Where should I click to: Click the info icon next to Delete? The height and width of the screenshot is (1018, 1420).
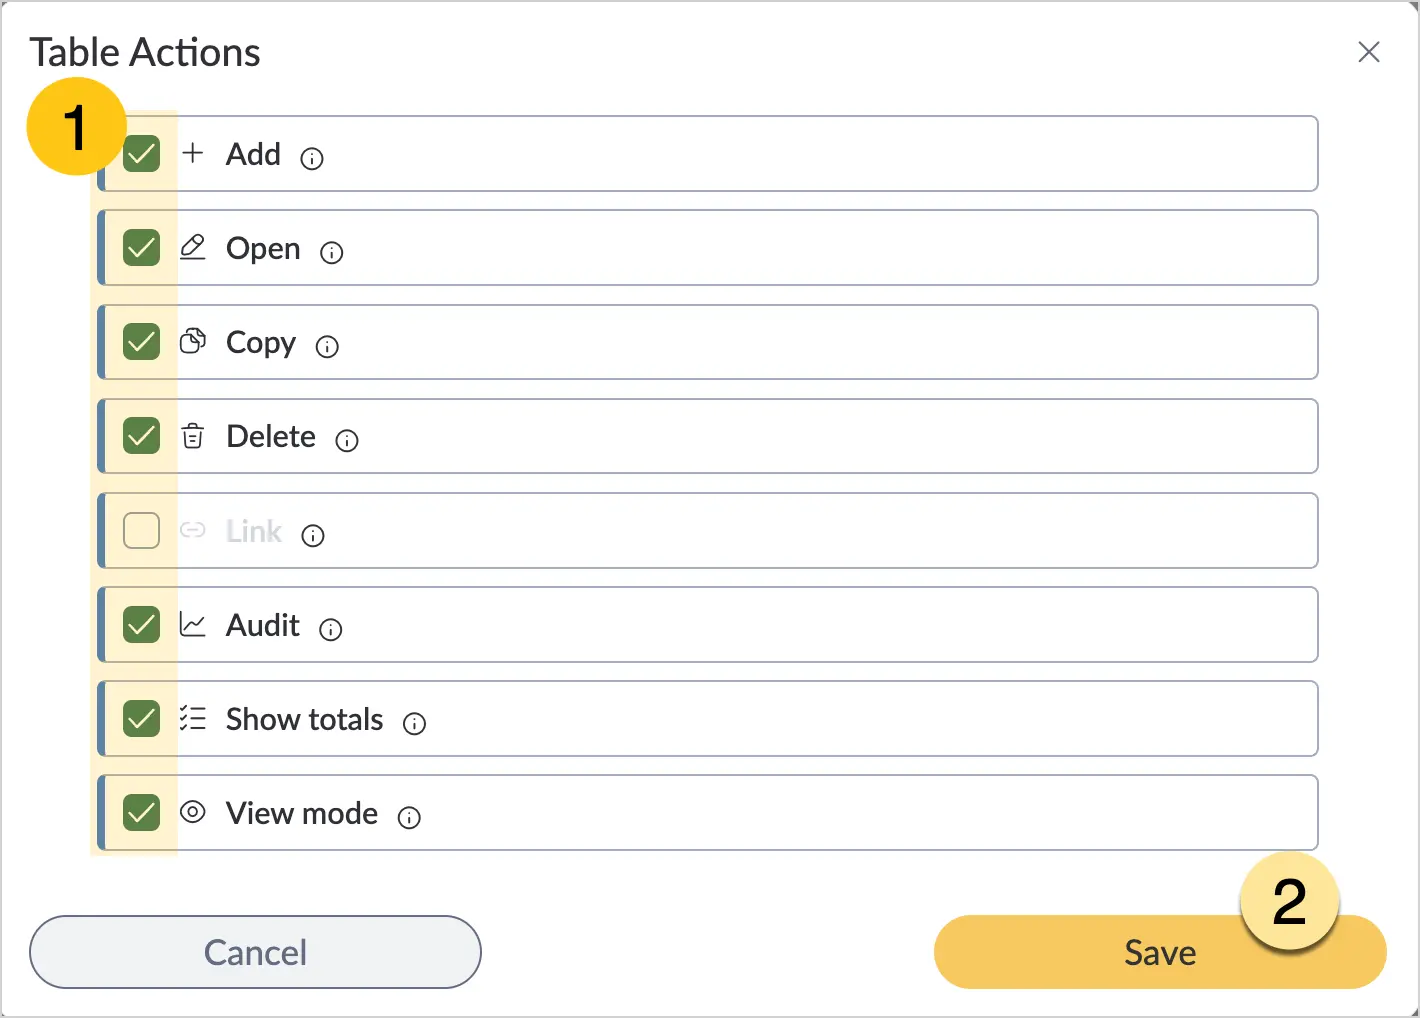[x=347, y=441]
